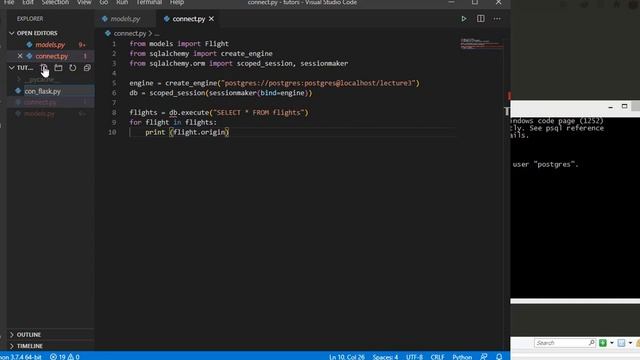Expand the Timeline panel
640x360 pixels.
coord(12,346)
